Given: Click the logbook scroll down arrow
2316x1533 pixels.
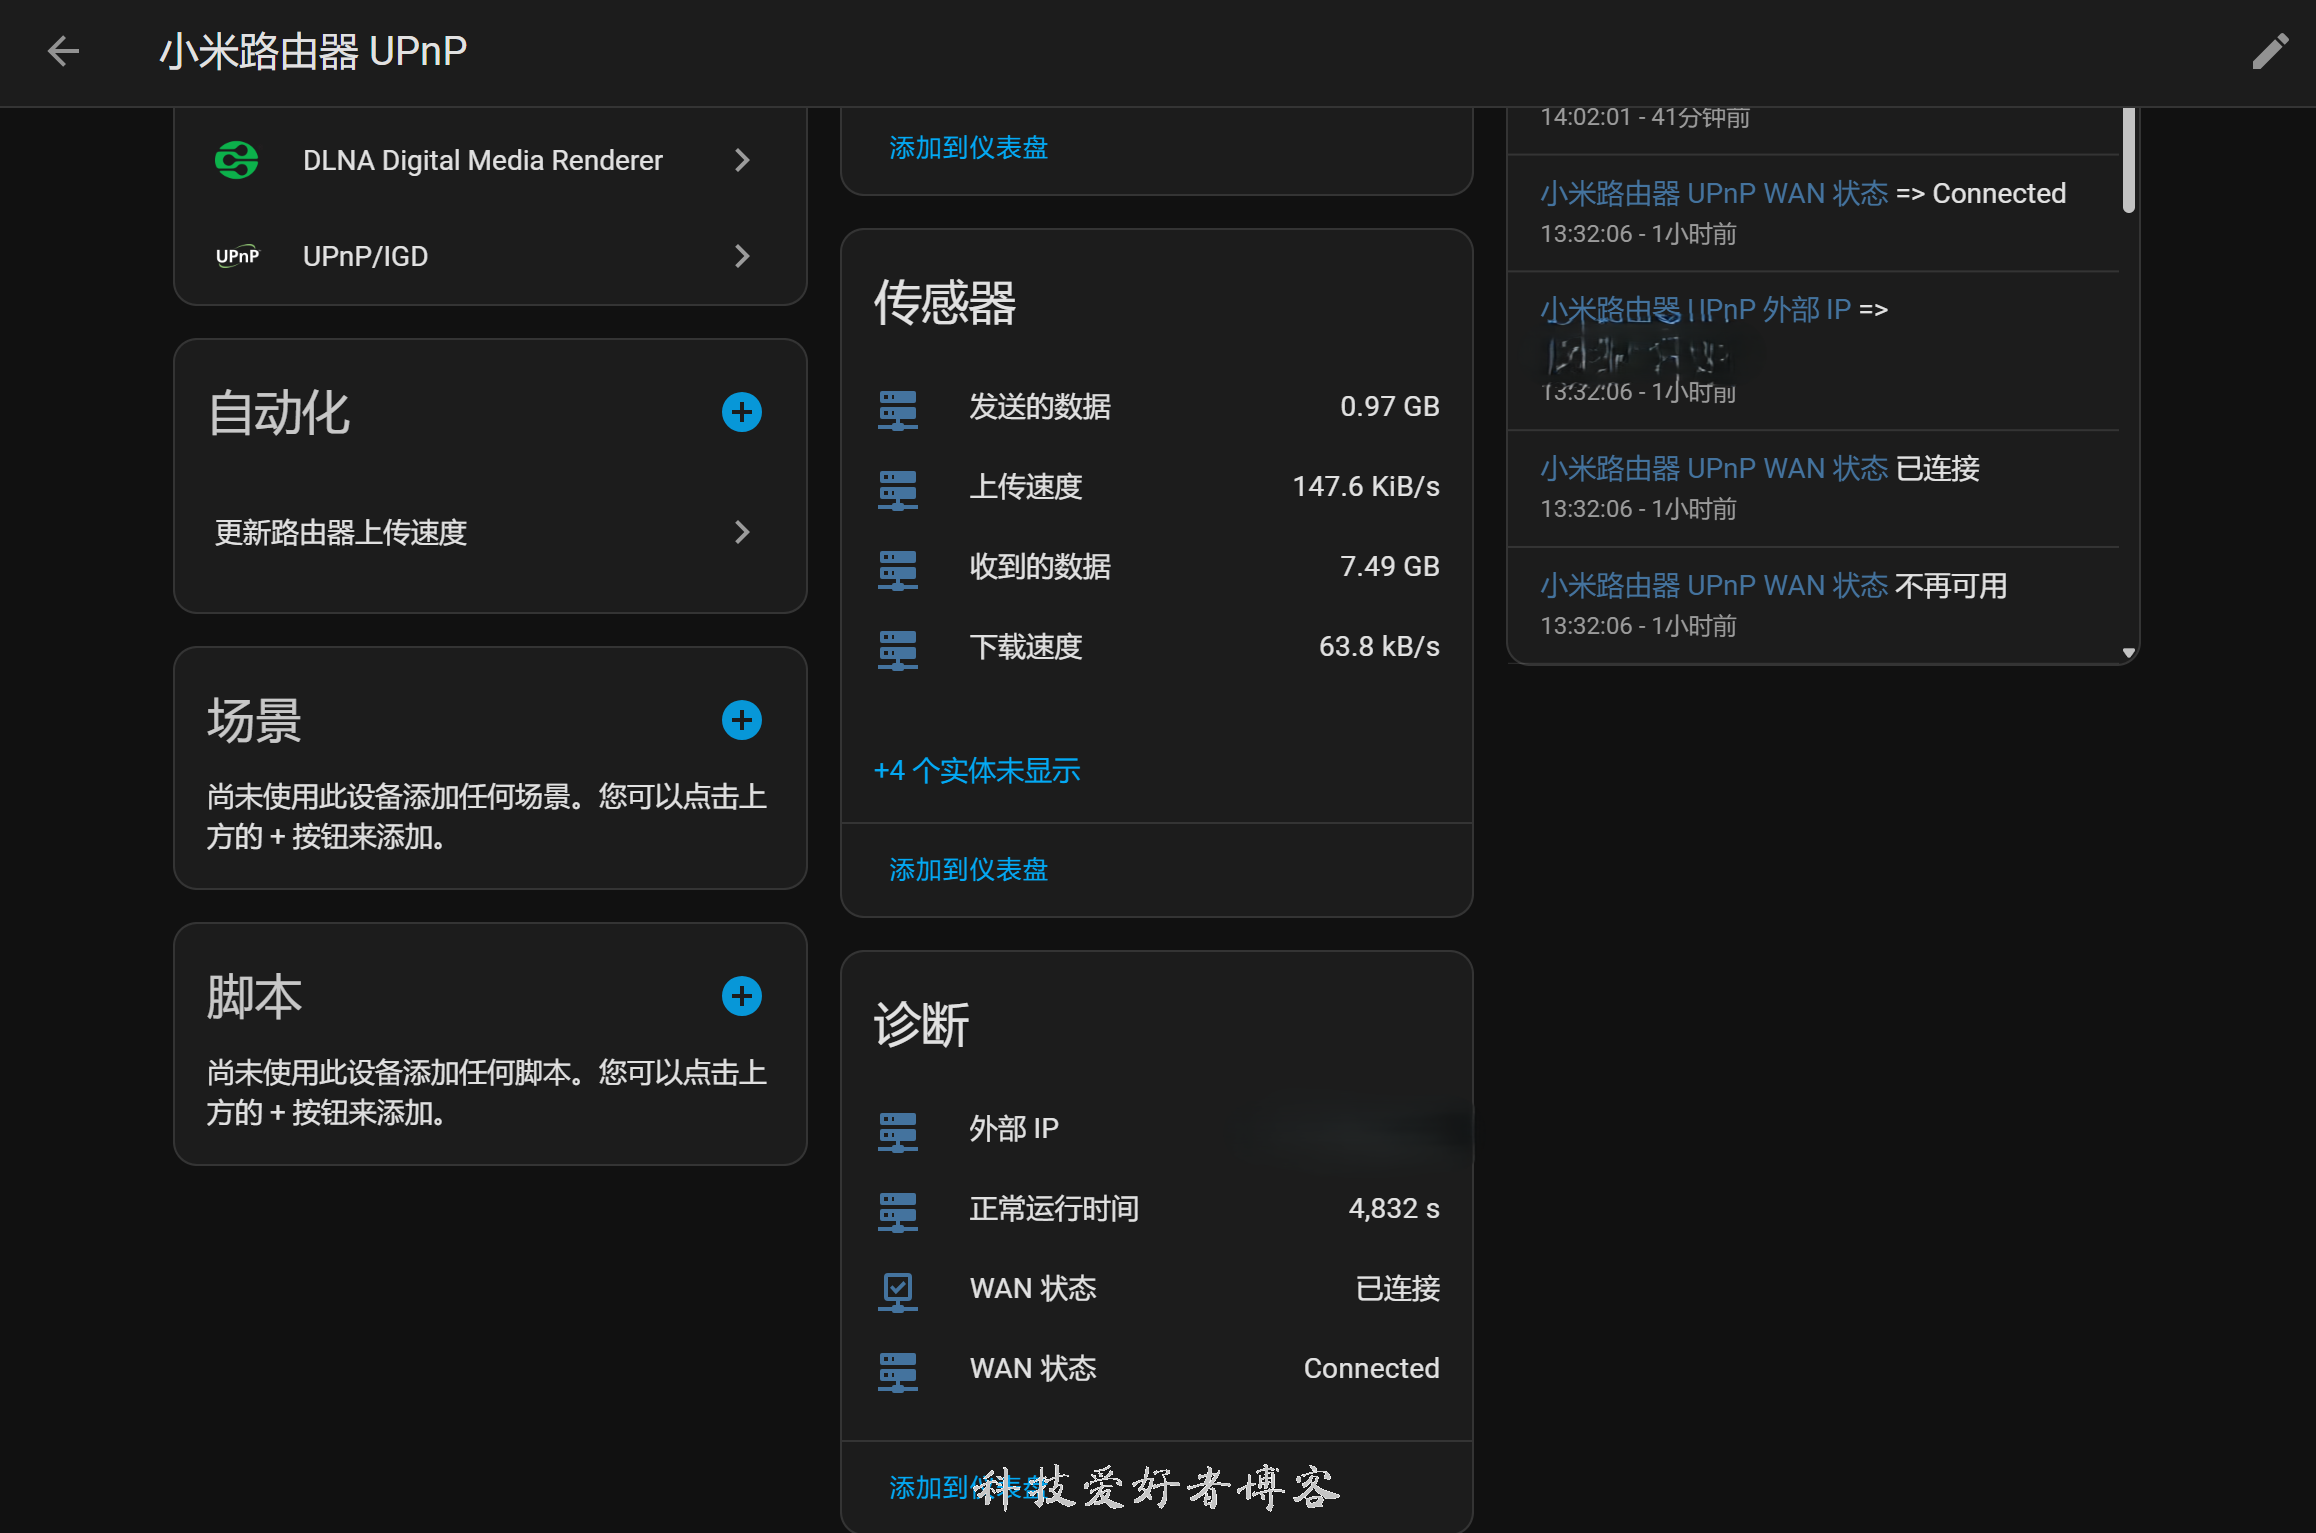Looking at the screenshot, I should (x=2129, y=652).
